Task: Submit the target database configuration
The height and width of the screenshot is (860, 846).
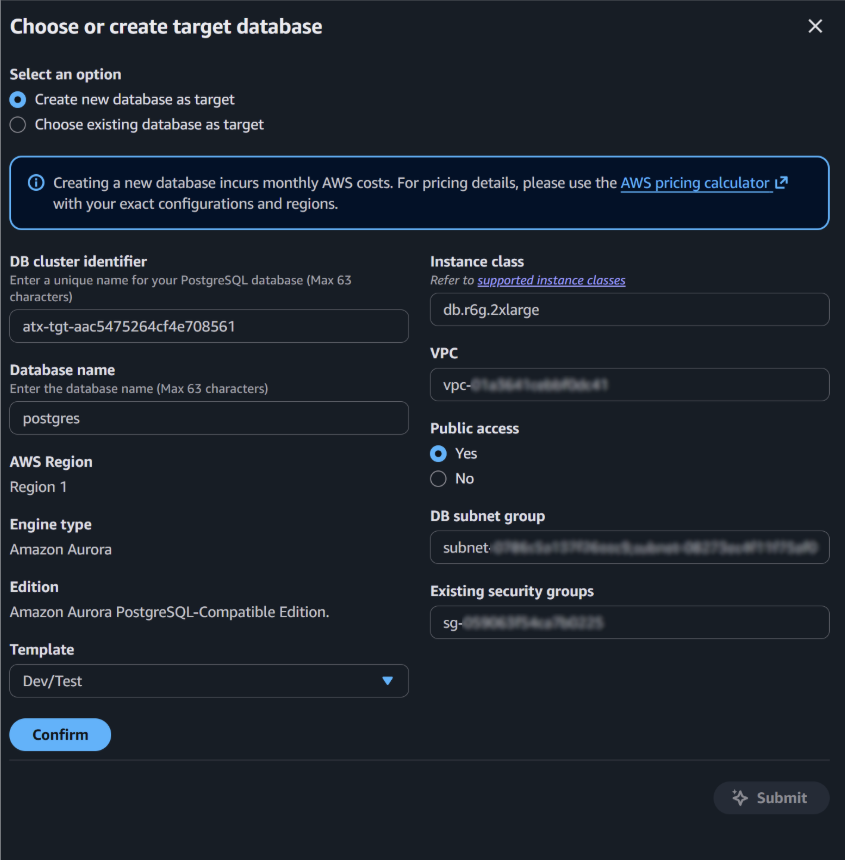Action: 771,797
